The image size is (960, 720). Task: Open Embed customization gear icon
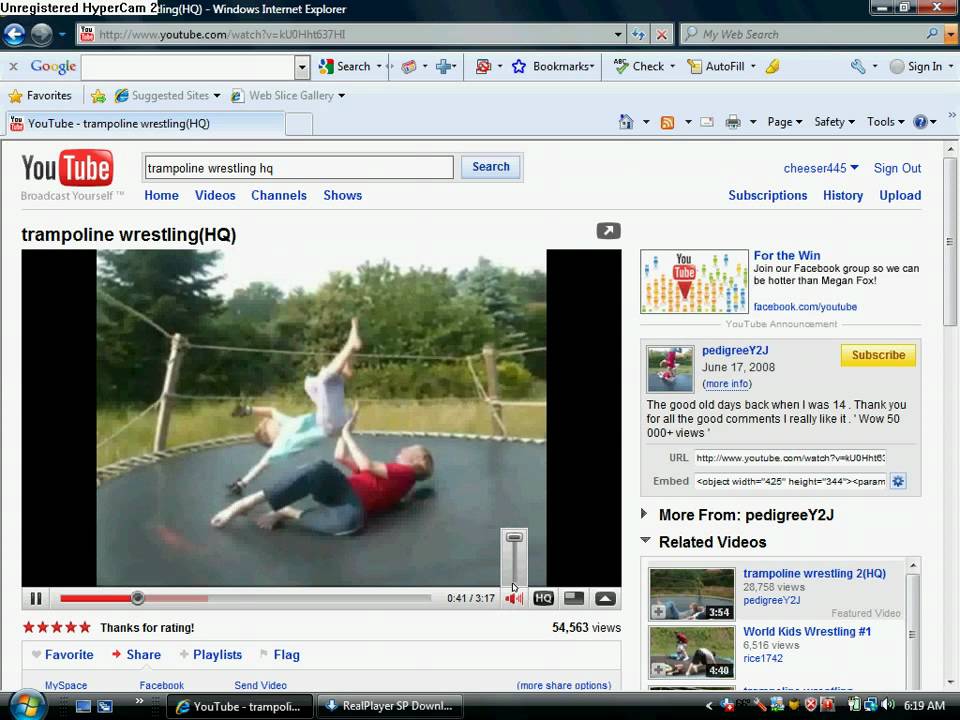click(898, 481)
